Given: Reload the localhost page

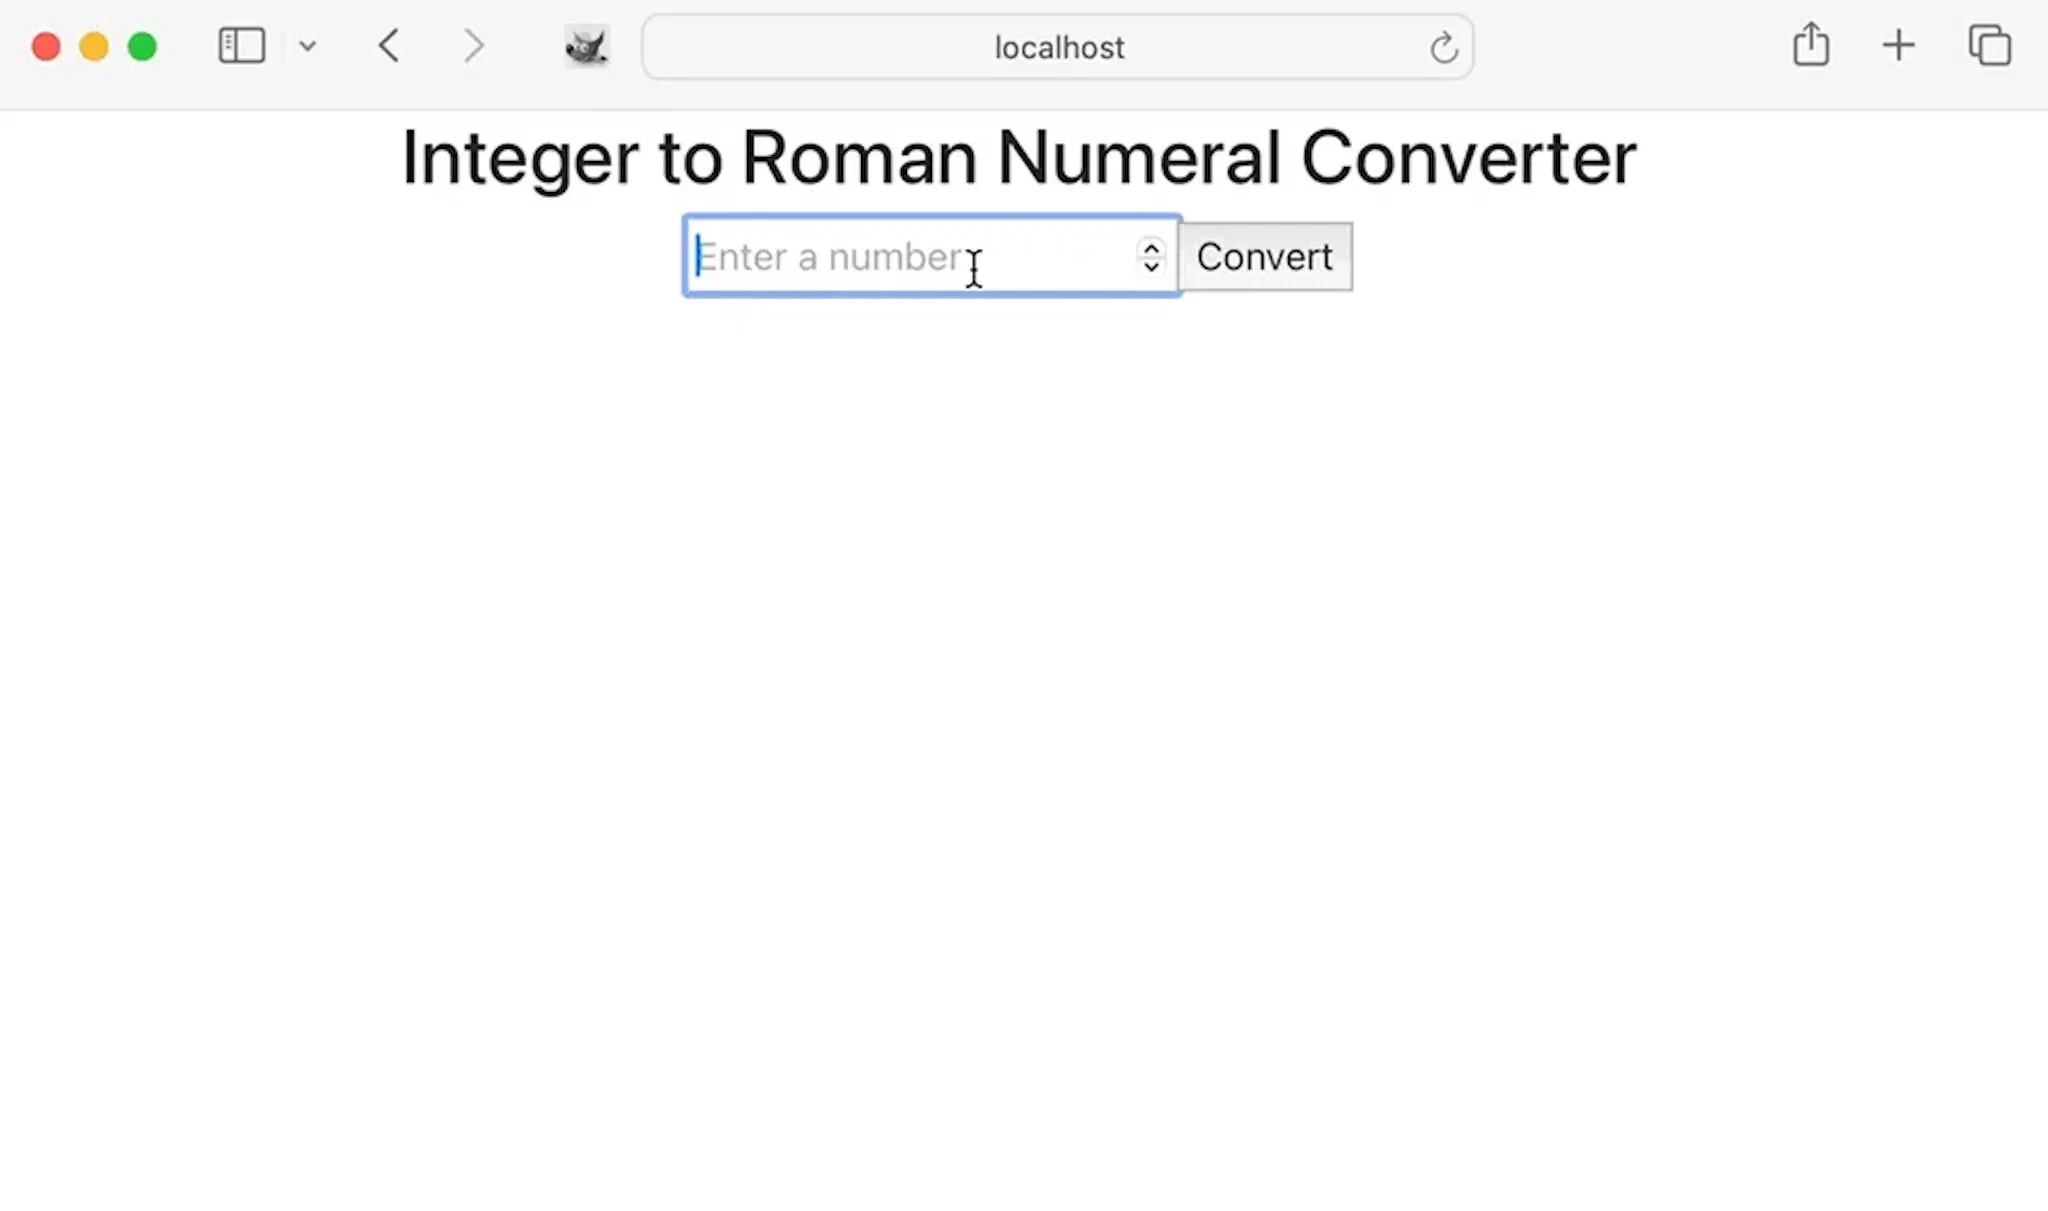Looking at the screenshot, I should (x=1443, y=47).
